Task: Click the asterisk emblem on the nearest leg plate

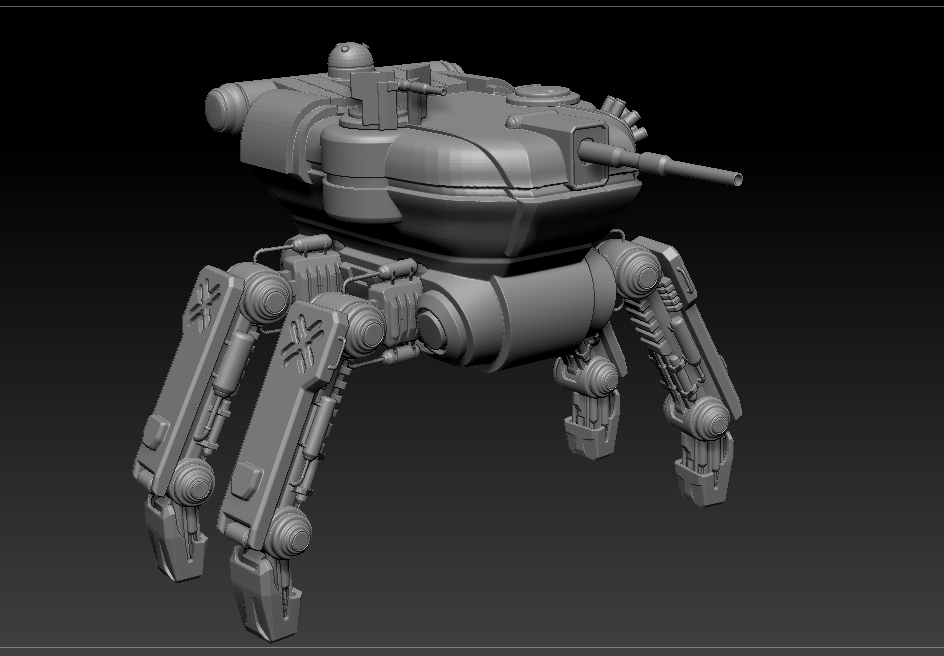Action: (303, 346)
